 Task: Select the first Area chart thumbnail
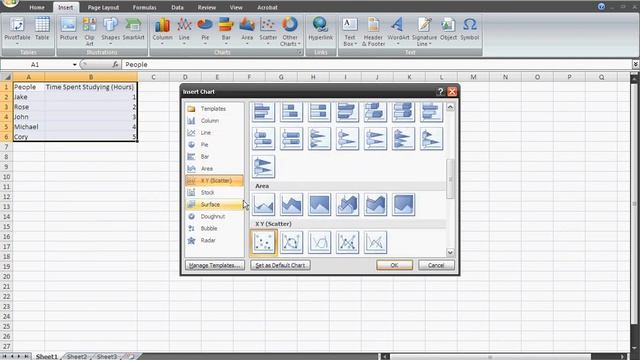click(x=263, y=204)
